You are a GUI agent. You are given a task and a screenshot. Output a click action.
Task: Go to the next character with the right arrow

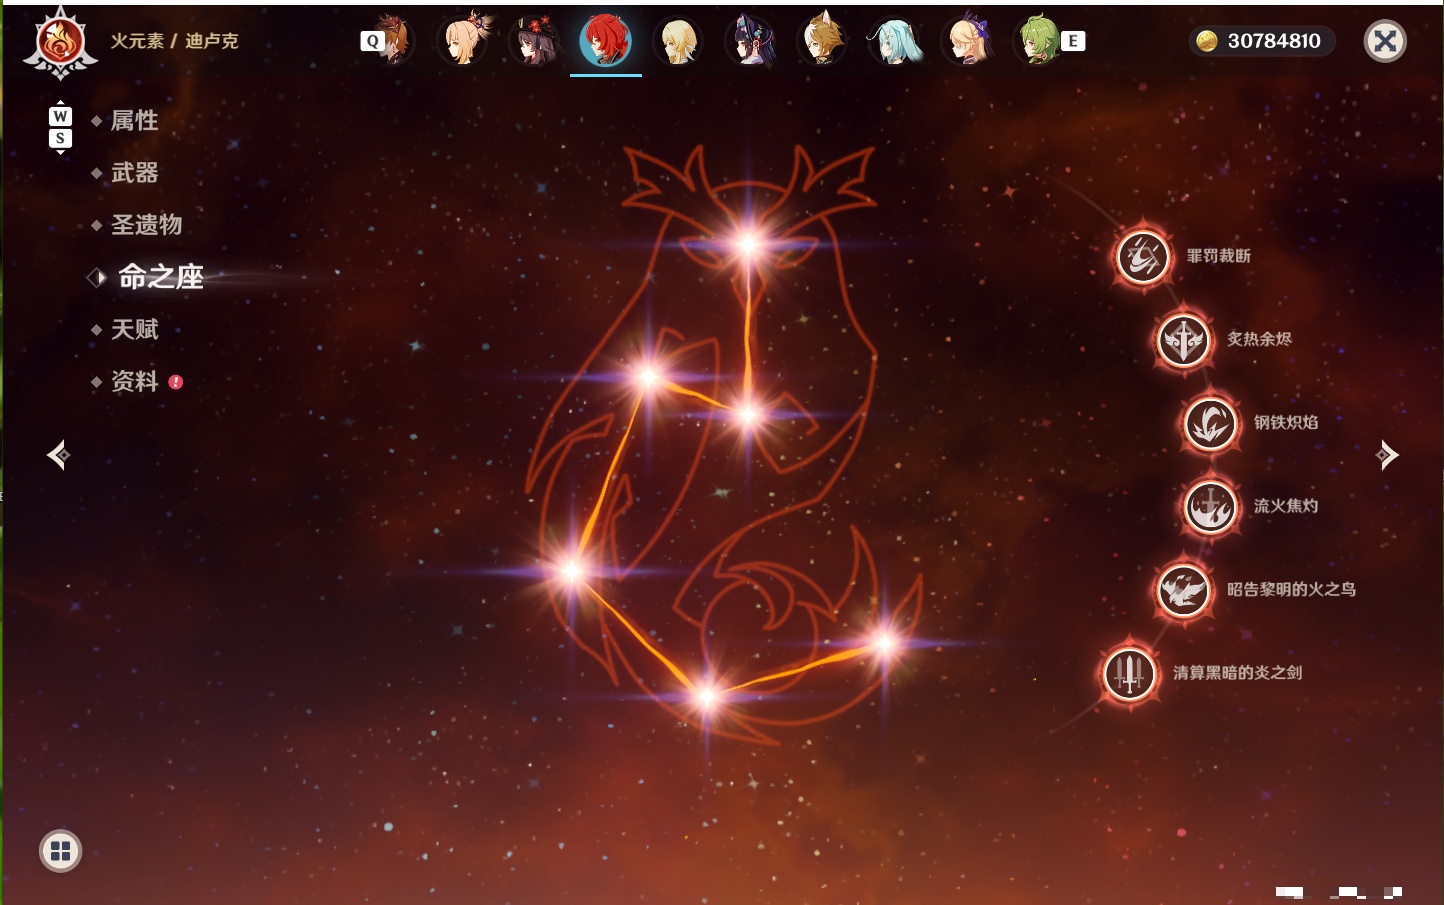[x=1387, y=455]
